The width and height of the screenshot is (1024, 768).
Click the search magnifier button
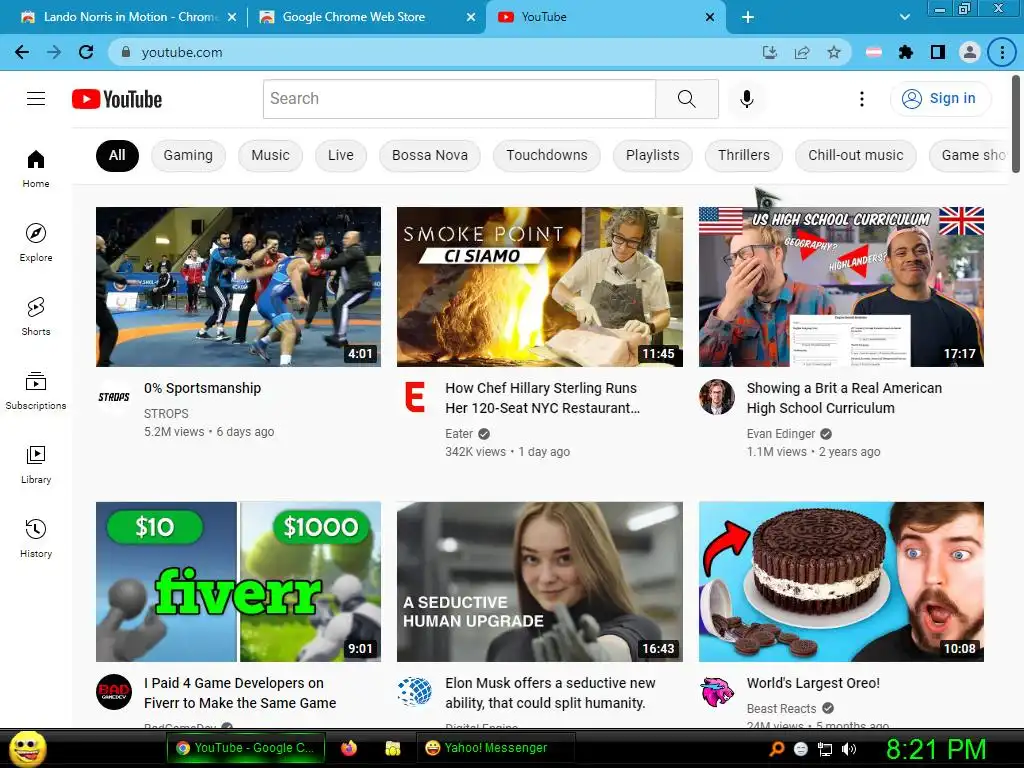click(686, 99)
